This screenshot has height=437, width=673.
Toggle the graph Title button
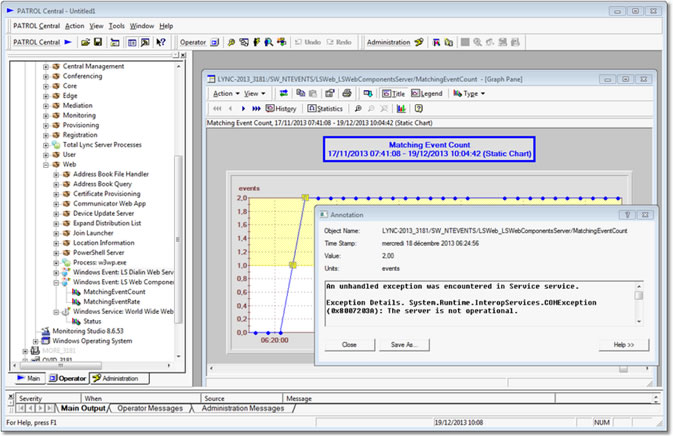392,93
